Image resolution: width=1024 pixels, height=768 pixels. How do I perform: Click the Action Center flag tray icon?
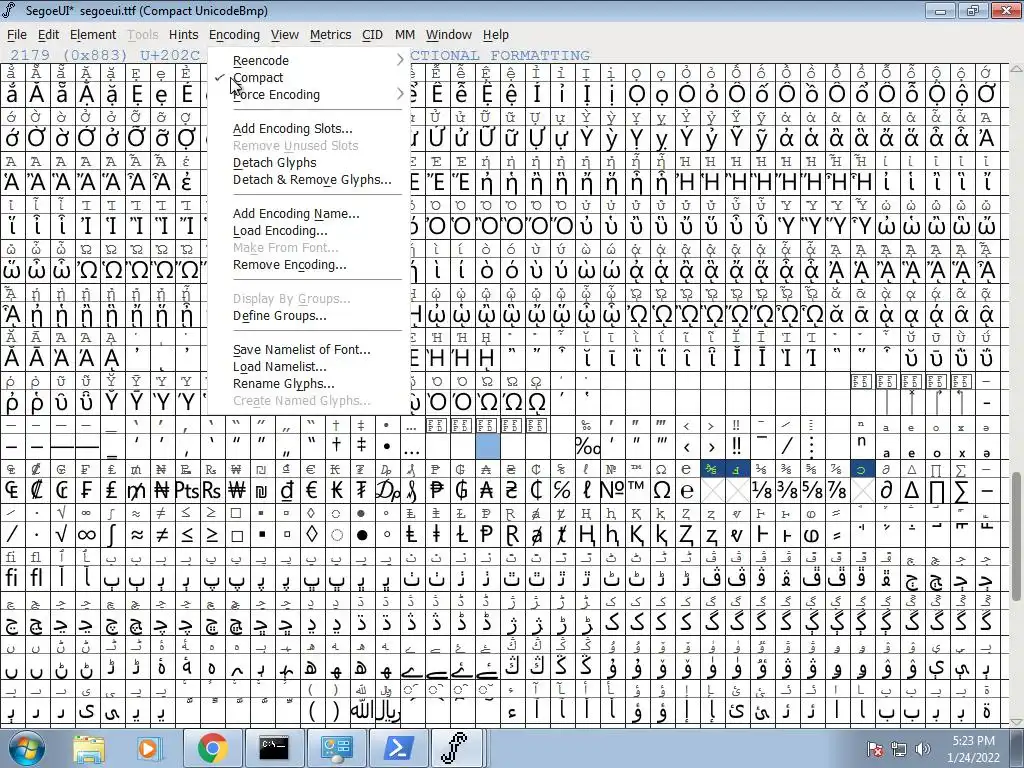point(875,749)
